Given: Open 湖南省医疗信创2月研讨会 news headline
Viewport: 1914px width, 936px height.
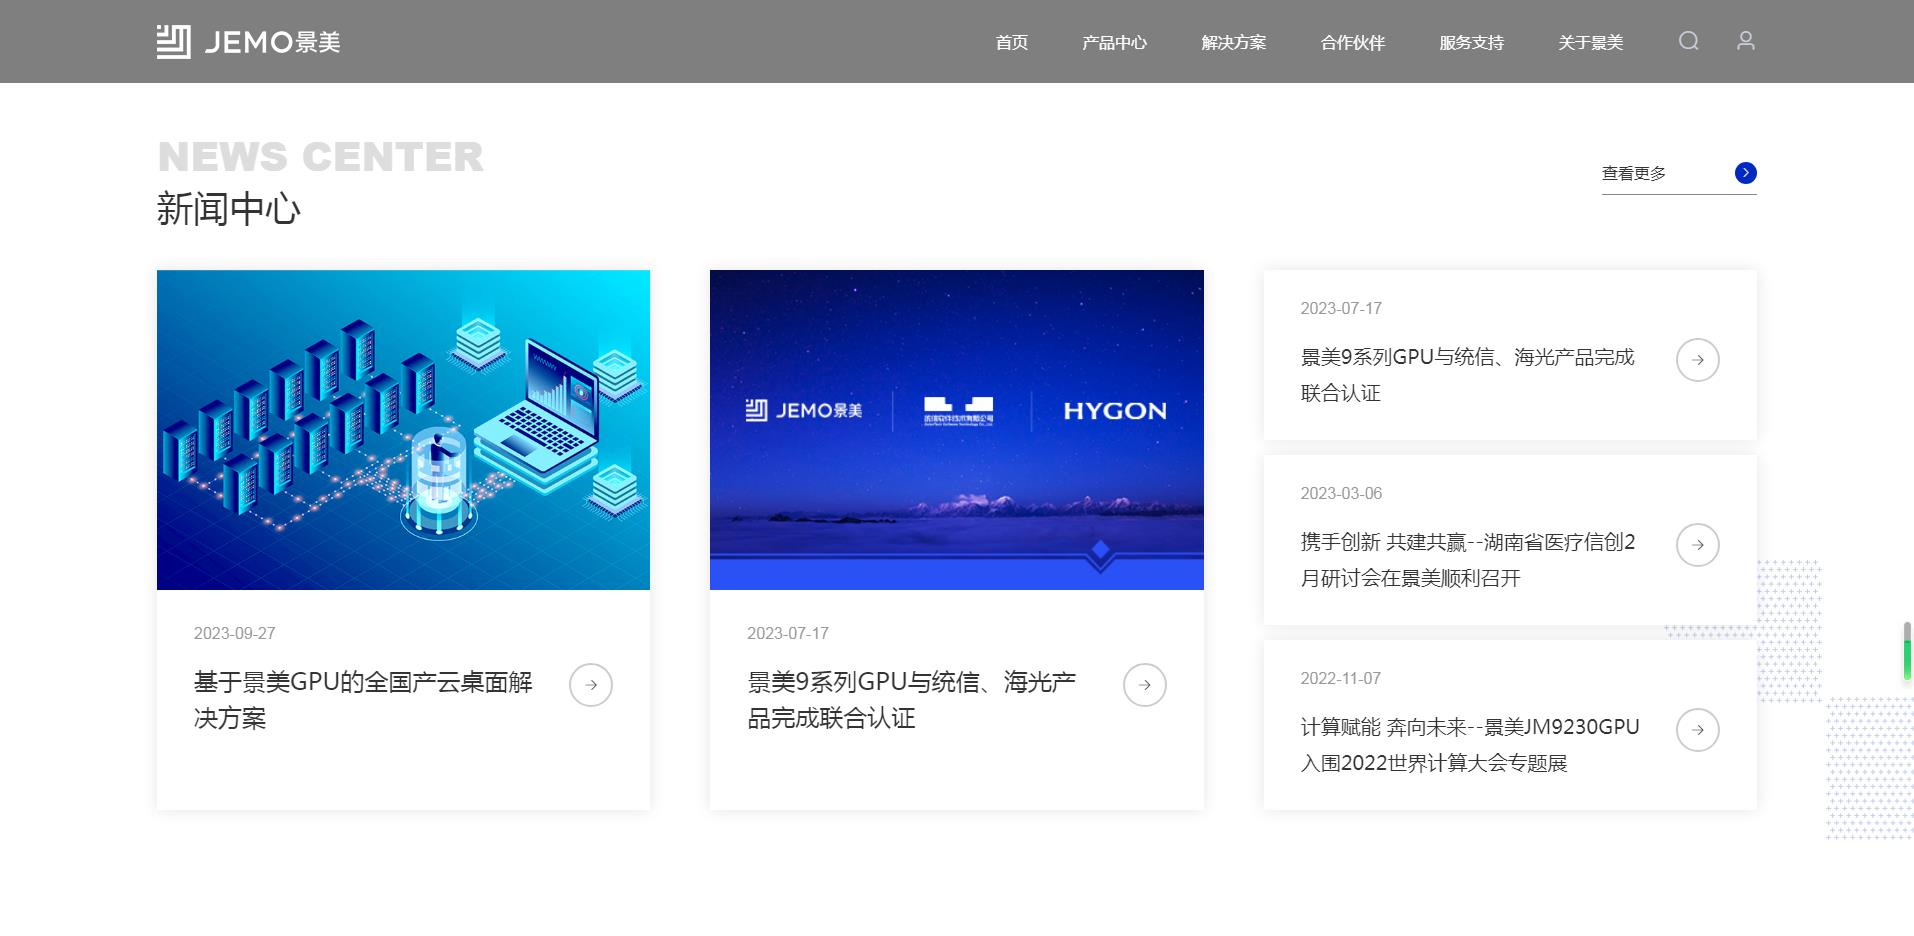Looking at the screenshot, I should click(1467, 560).
